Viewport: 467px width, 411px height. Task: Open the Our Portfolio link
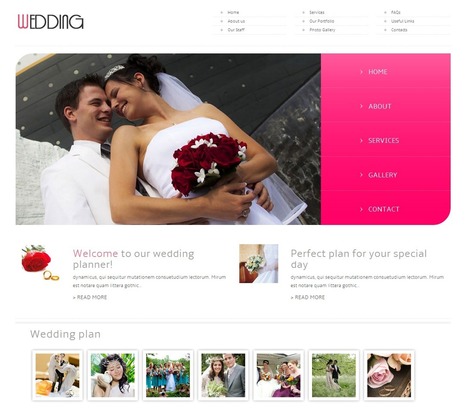click(322, 21)
